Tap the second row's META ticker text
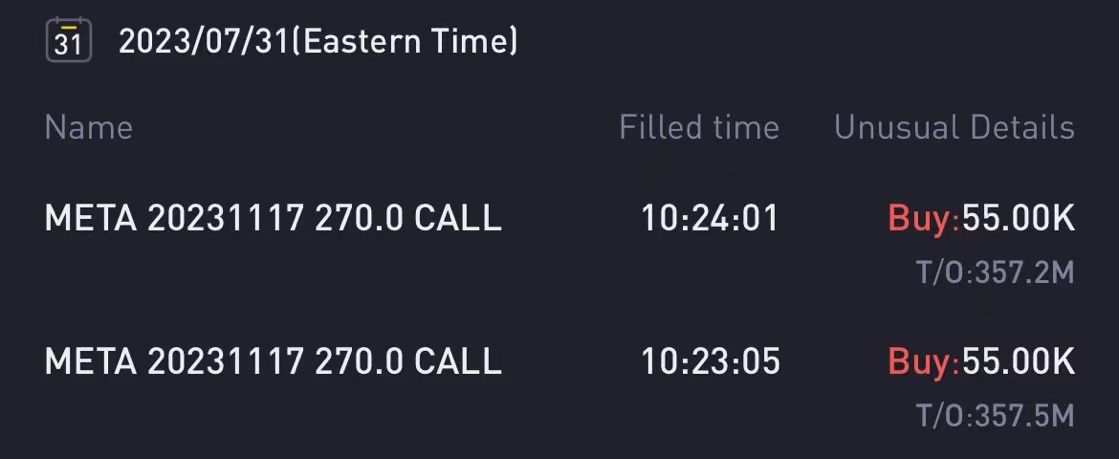Viewport: 1119px width, 459px height. [91, 360]
